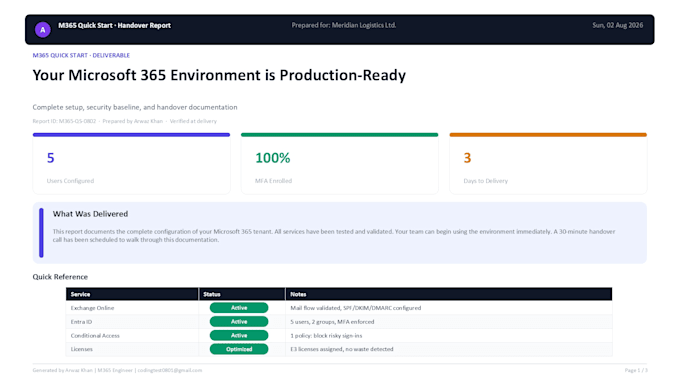
Task: Click the 'Generated by Arwaz Khan' footer text
Action: coord(117,370)
